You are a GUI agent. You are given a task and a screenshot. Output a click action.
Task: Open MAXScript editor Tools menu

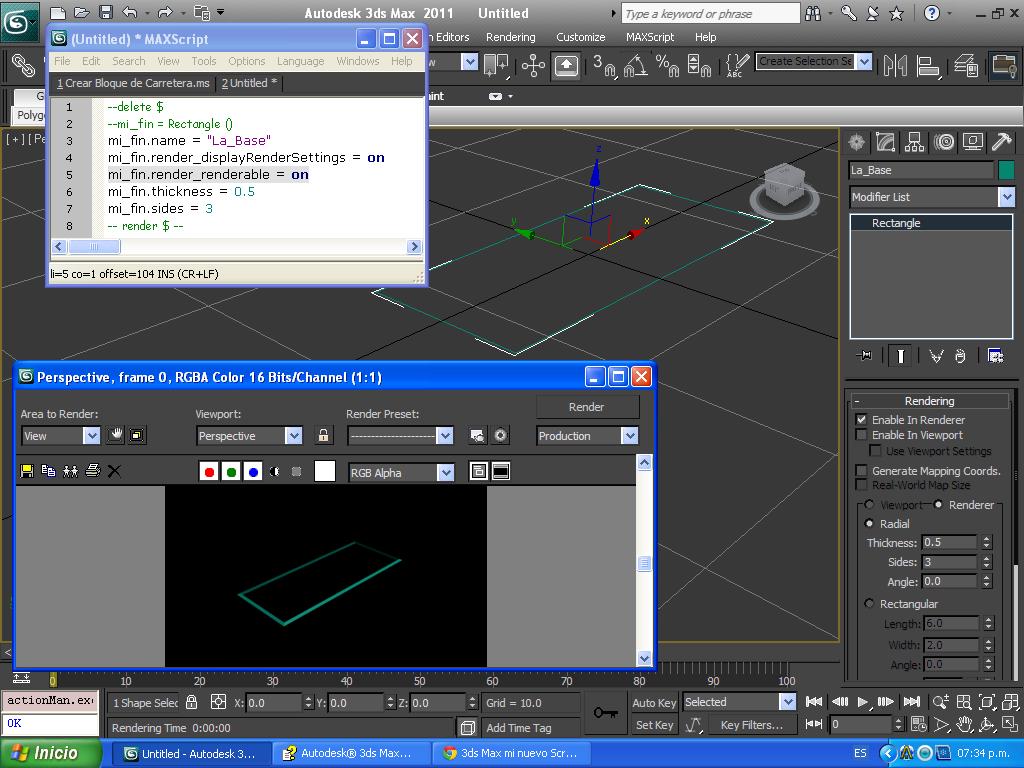[x=204, y=61]
